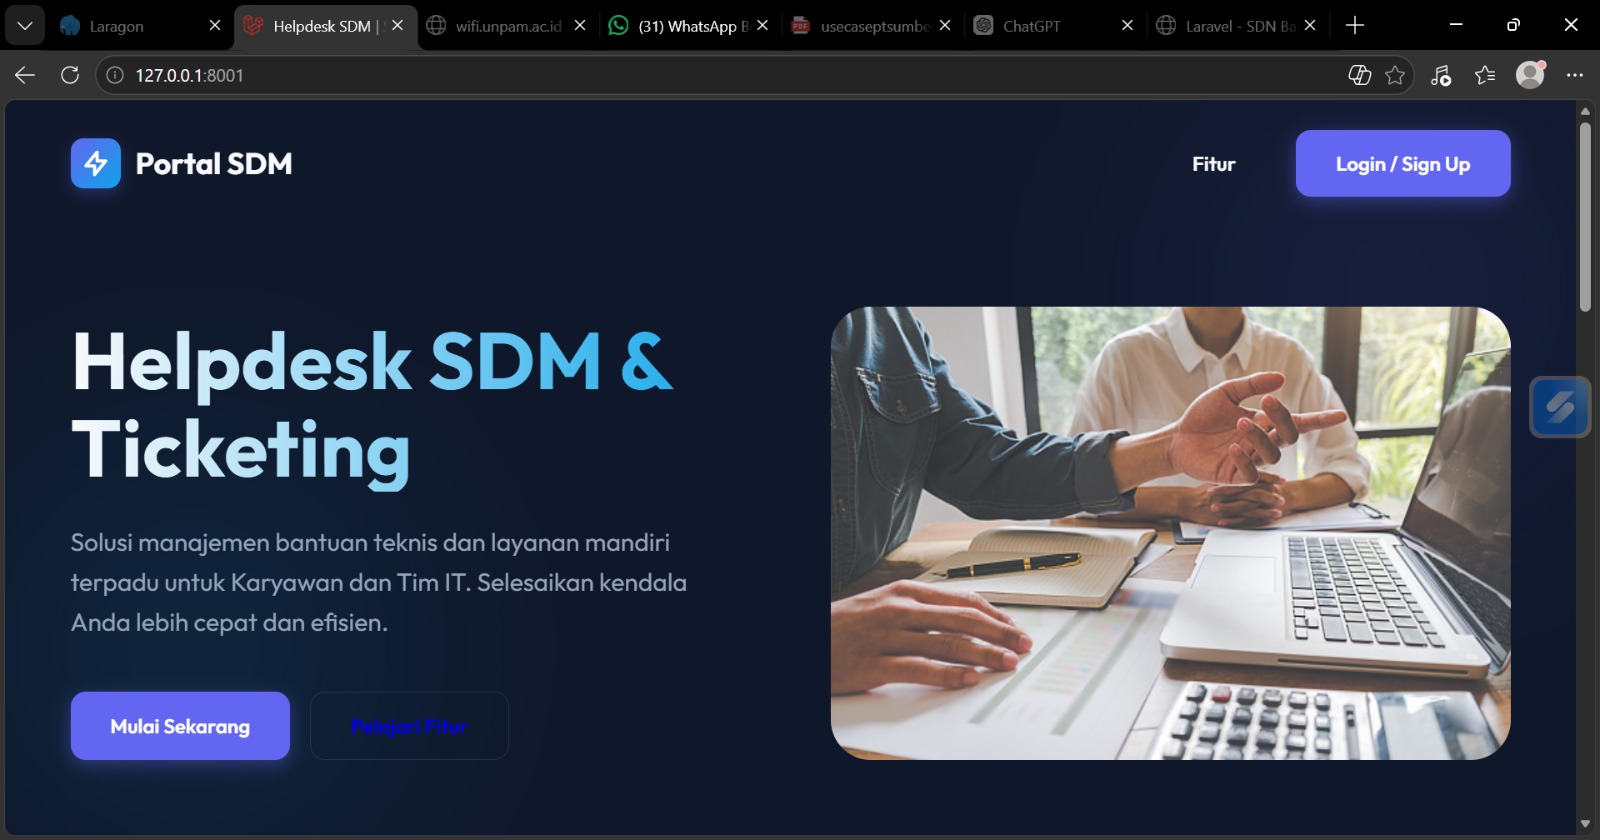Go back with the browser back arrow

pos(25,75)
